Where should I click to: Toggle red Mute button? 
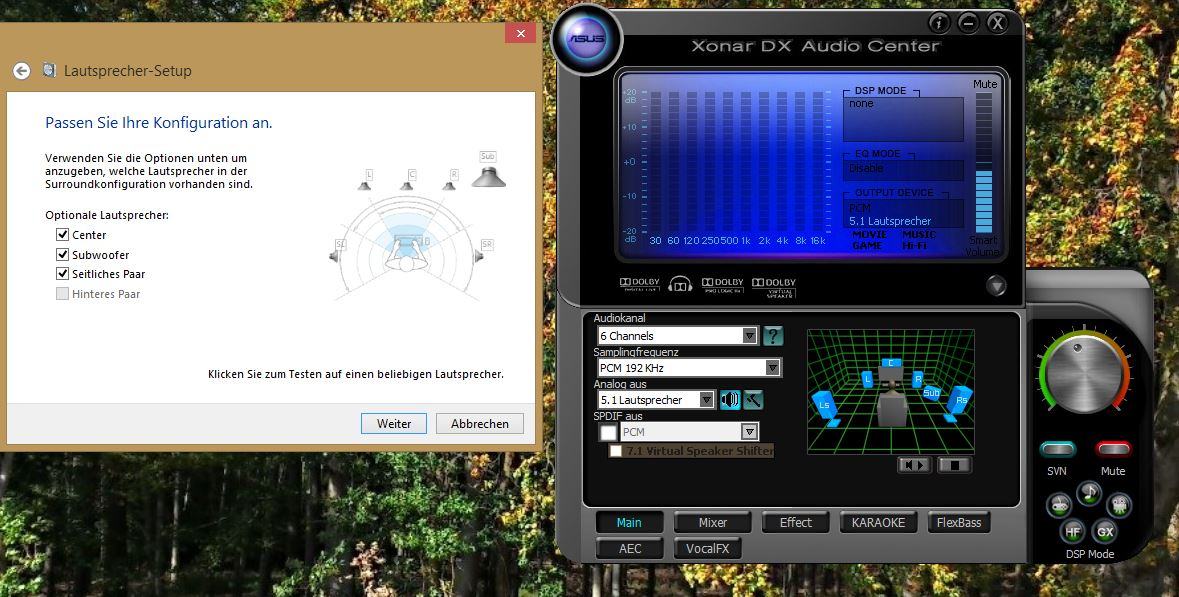click(1113, 450)
